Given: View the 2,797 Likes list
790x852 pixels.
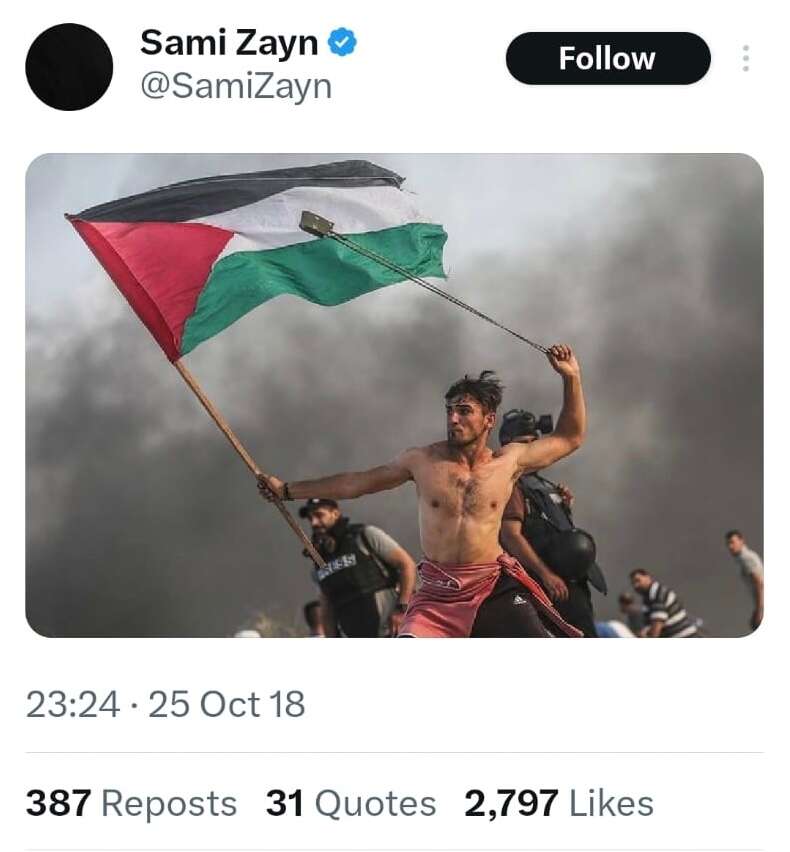Looking at the screenshot, I should click(x=558, y=804).
